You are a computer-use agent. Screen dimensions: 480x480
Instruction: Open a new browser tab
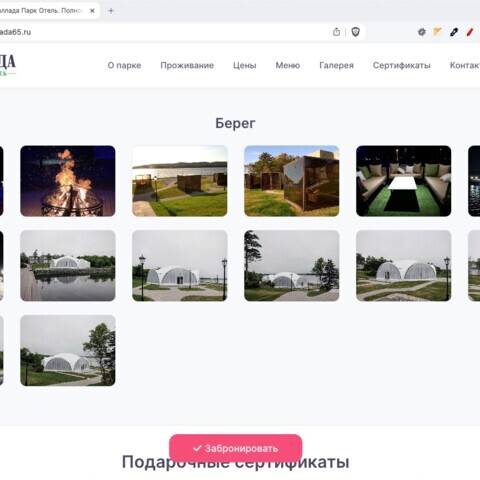[111, 11]
